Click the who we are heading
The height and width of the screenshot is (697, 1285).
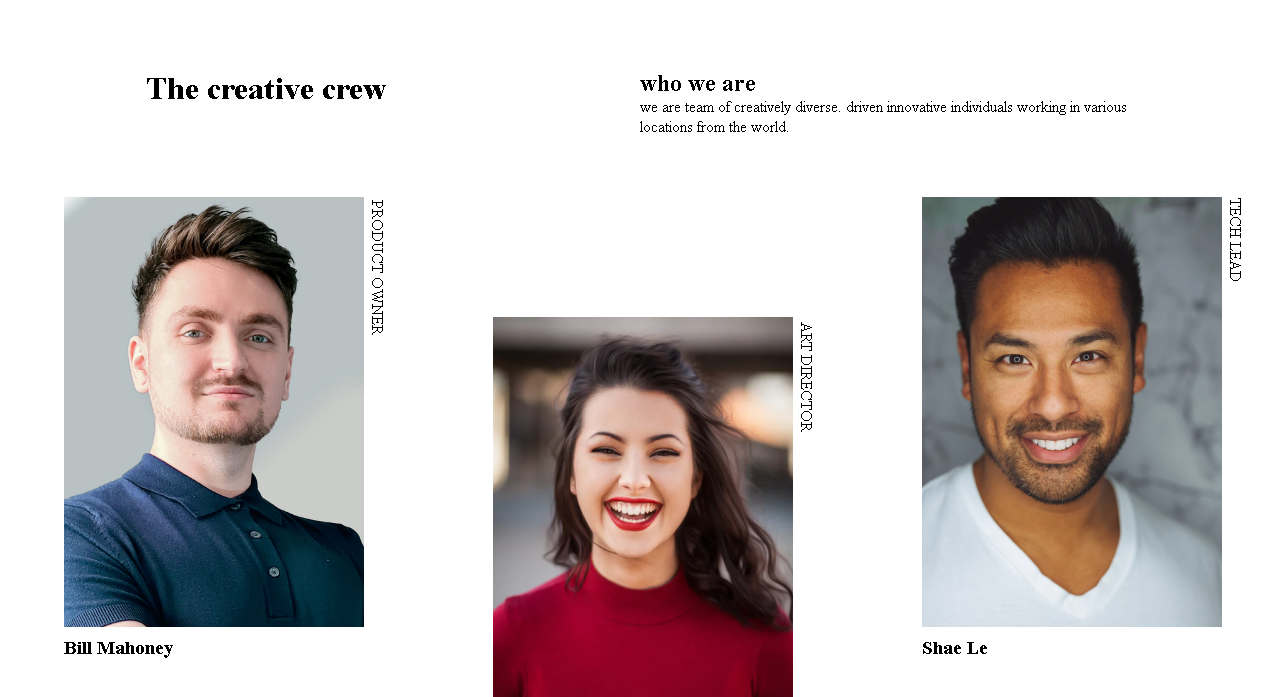[x=698, y=83]
